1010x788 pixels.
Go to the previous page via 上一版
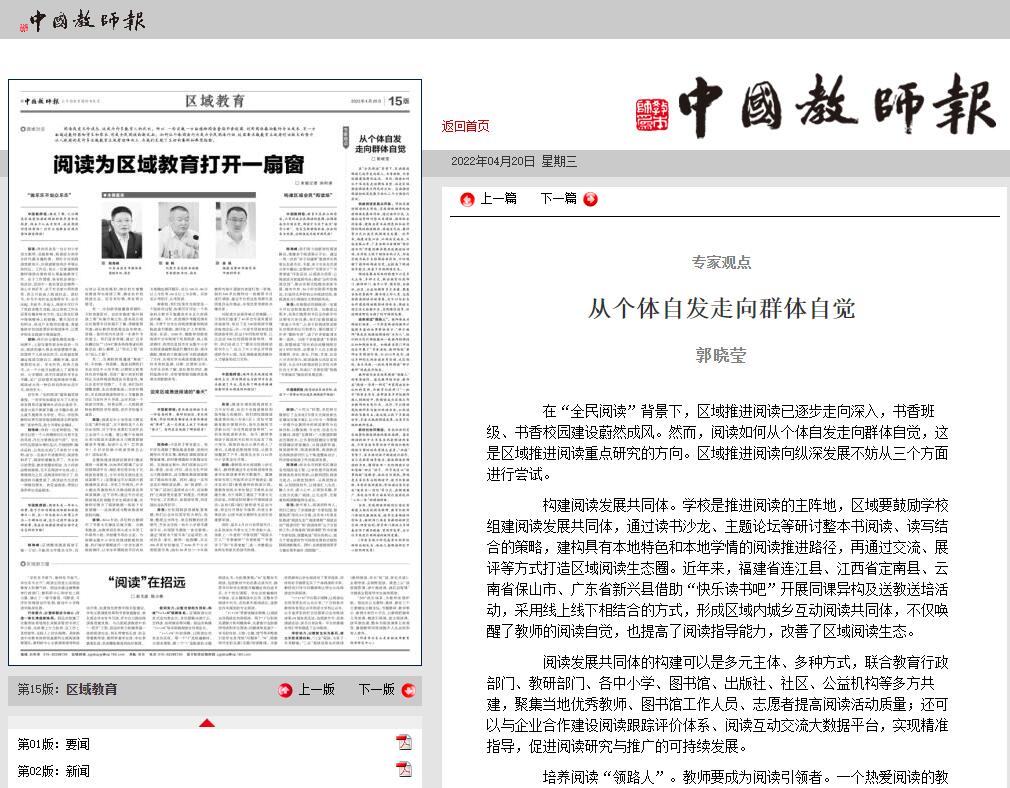tap(316, 689)
